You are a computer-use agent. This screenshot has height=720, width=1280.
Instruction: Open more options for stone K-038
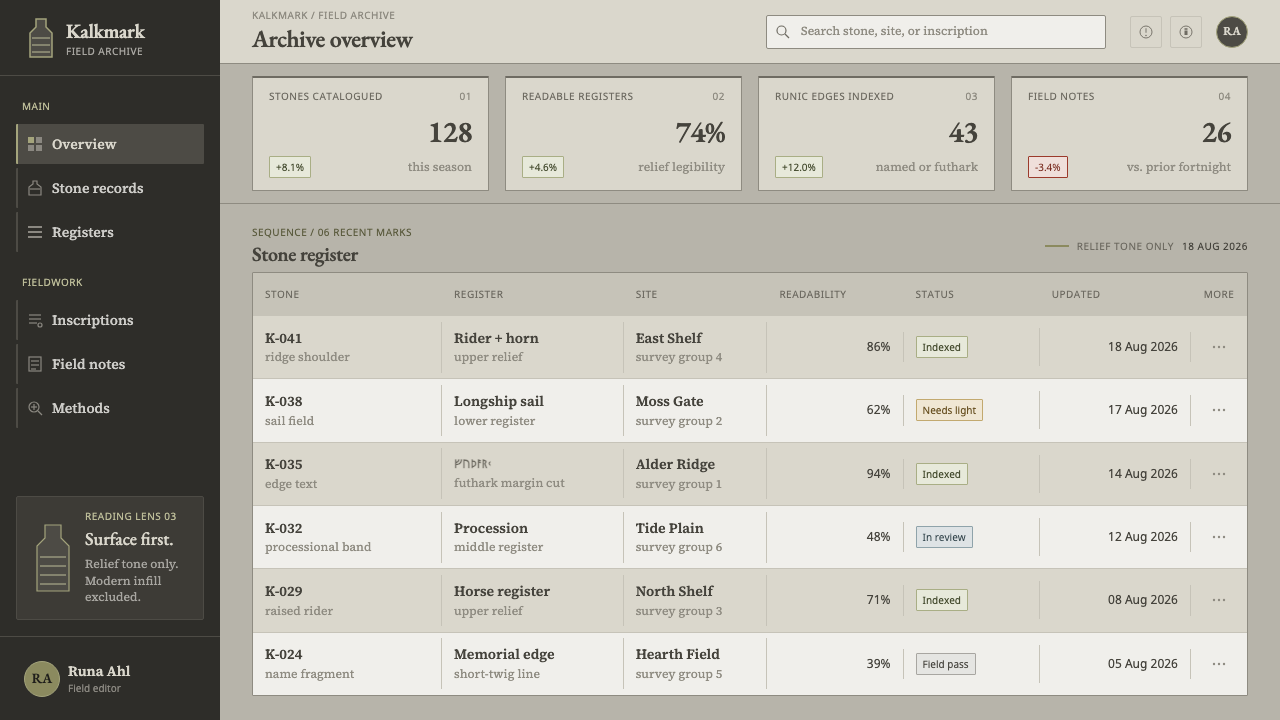pos(1218,410)
